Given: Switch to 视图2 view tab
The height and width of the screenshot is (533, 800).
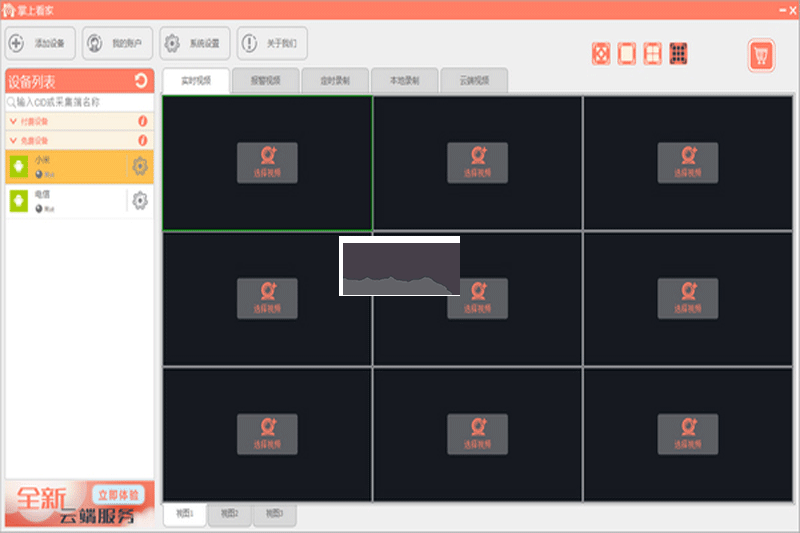Looking at the screenshot, I should coord(230,514).
